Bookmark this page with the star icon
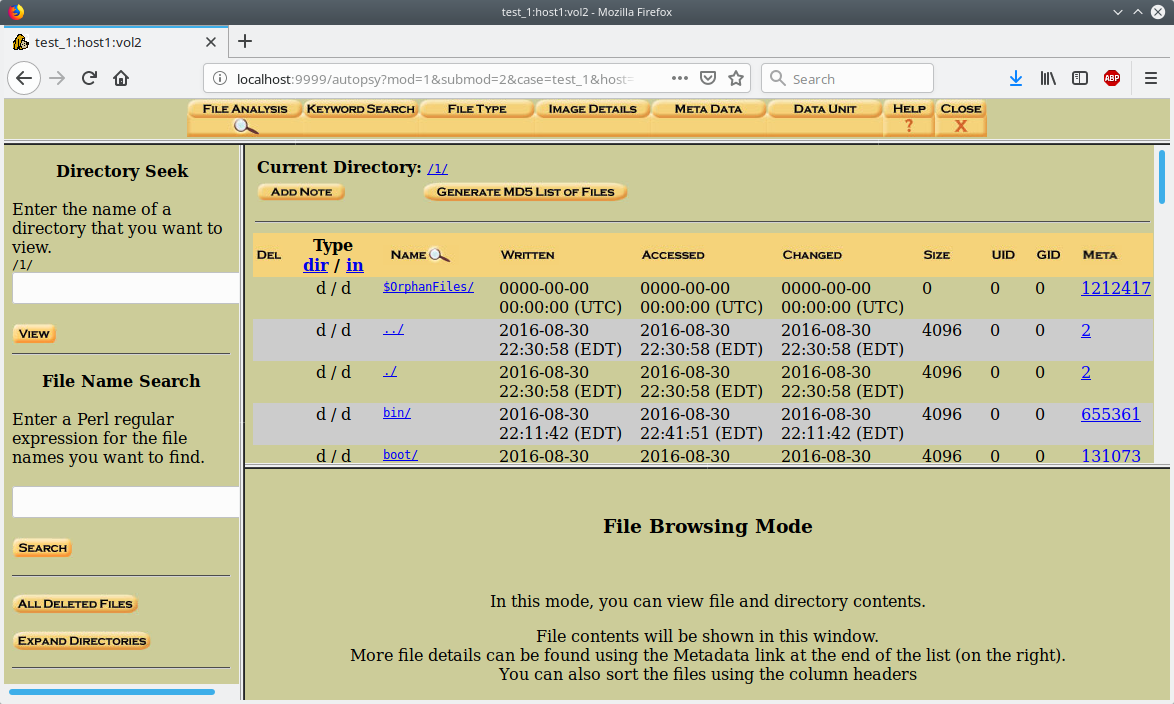The width and height of the screenshot is (1174, 704). (736, 79)
